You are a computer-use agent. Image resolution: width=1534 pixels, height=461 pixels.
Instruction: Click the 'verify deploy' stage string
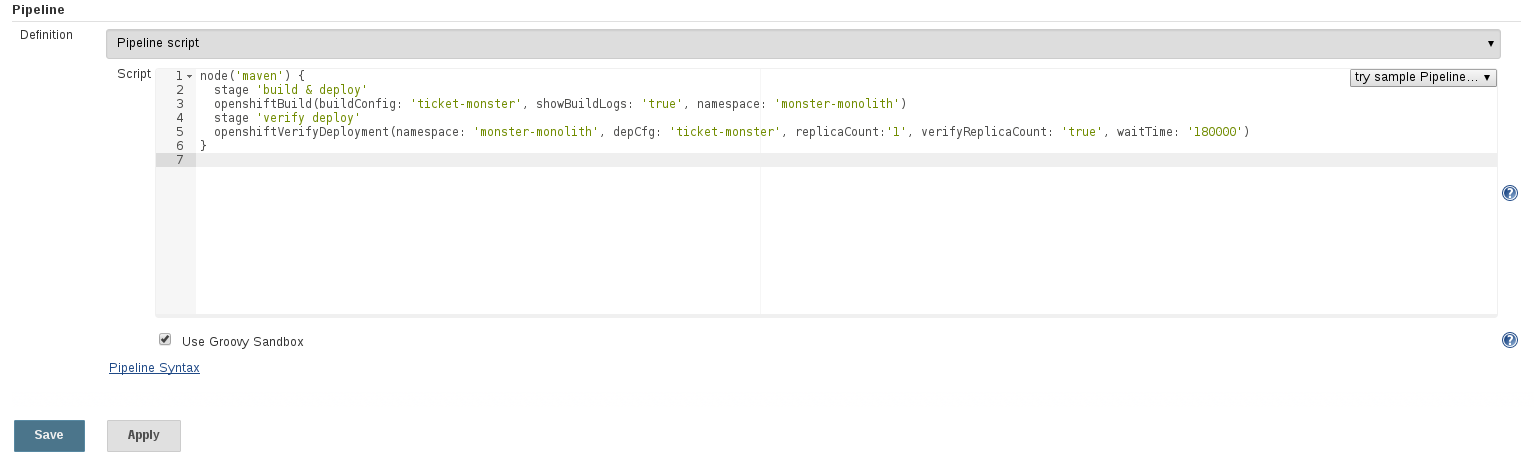(x=308, y=118)
